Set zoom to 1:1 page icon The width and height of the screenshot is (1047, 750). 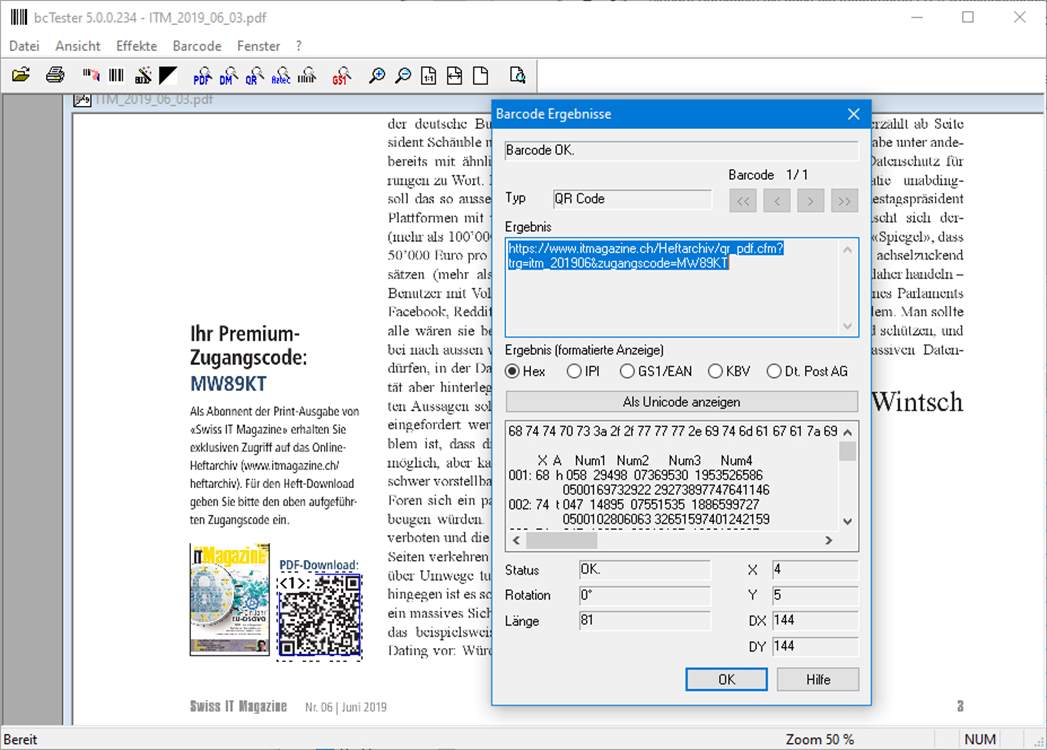[429, 75]
